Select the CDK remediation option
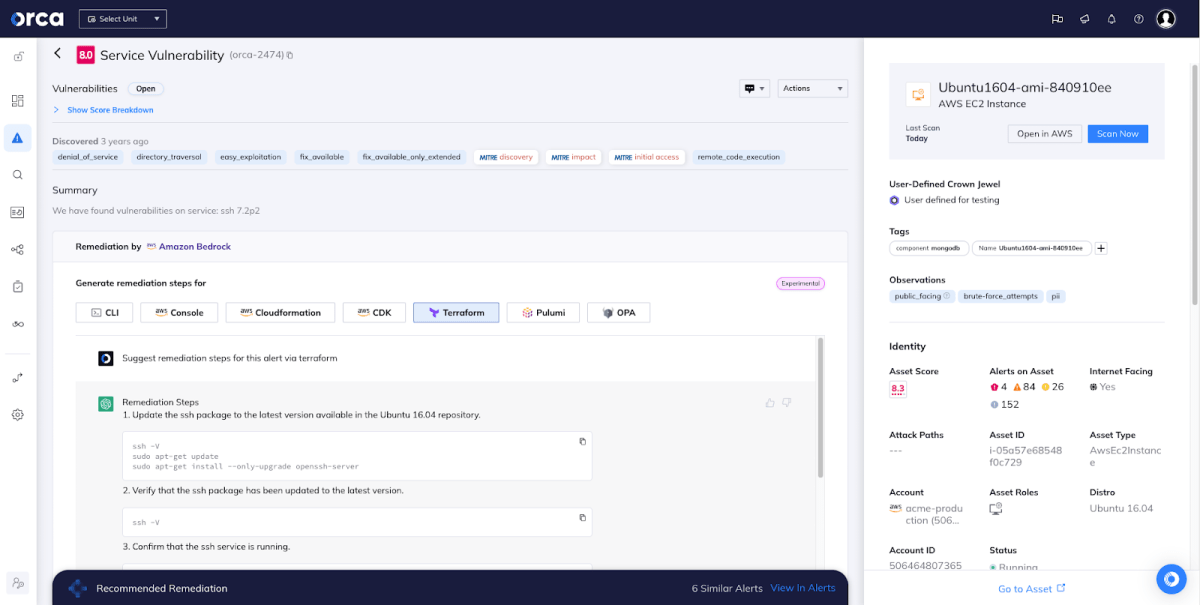 click(374, 313)
